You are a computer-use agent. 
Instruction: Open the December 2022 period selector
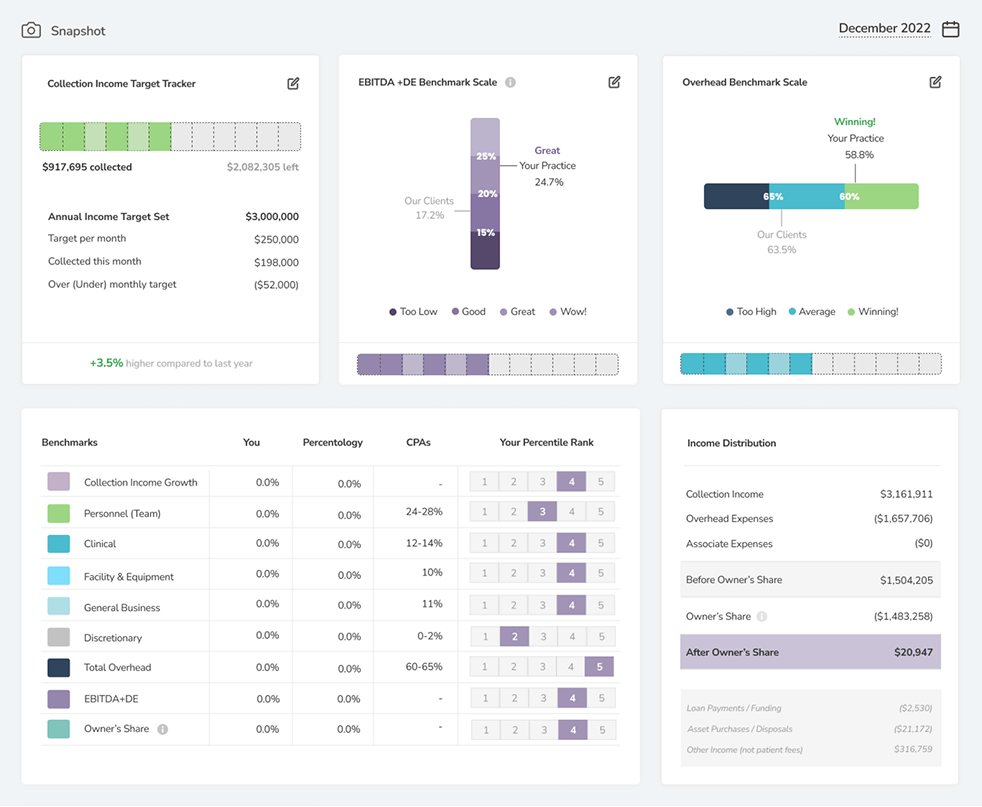(884, 28)
